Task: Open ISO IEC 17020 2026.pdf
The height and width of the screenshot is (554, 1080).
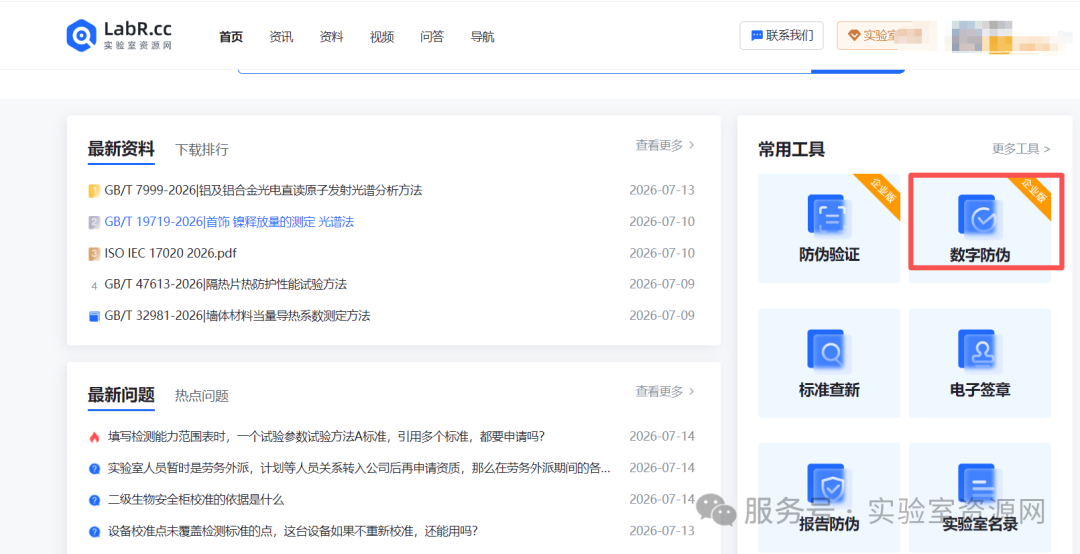Action: (x=171, y=254)
